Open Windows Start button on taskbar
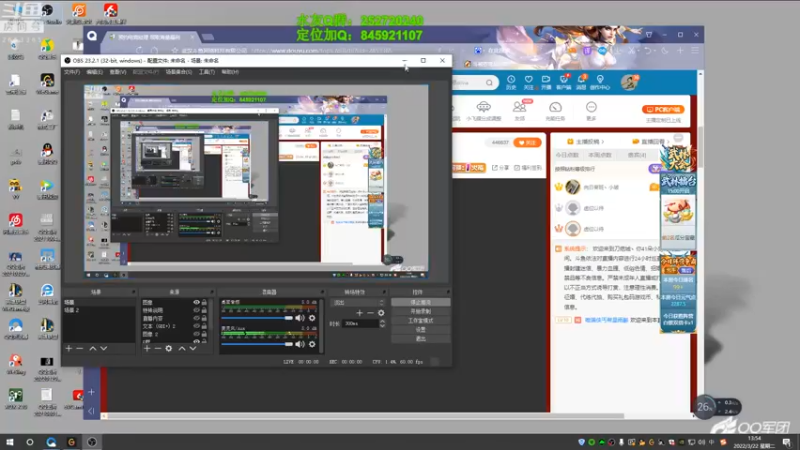Viewport: 800px width, 450px height. [x=10, y=442]
